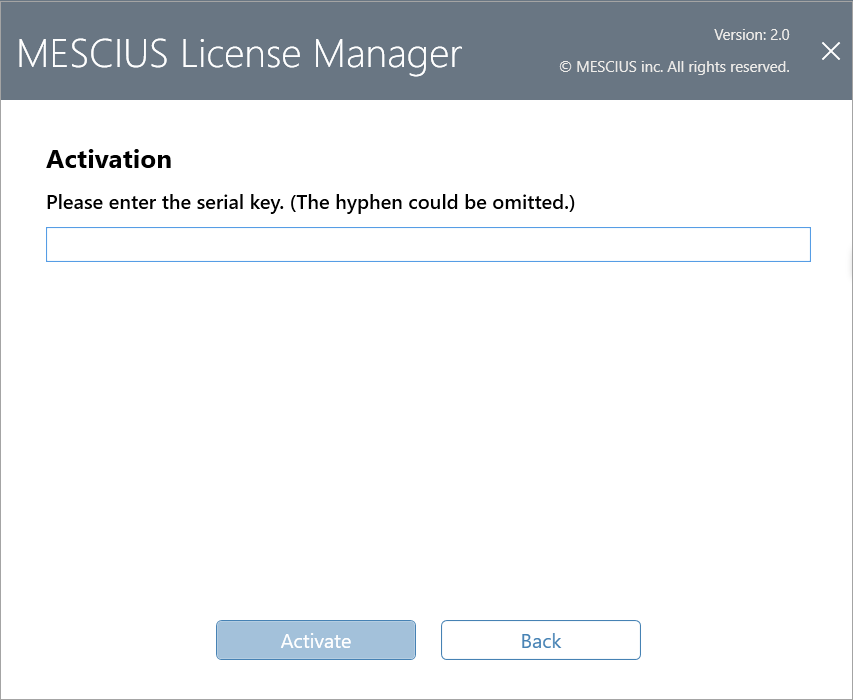This screenshot has width=853, height=700.
Task: Focus the empty text box under the instructions
Action: tap(428, 244)
